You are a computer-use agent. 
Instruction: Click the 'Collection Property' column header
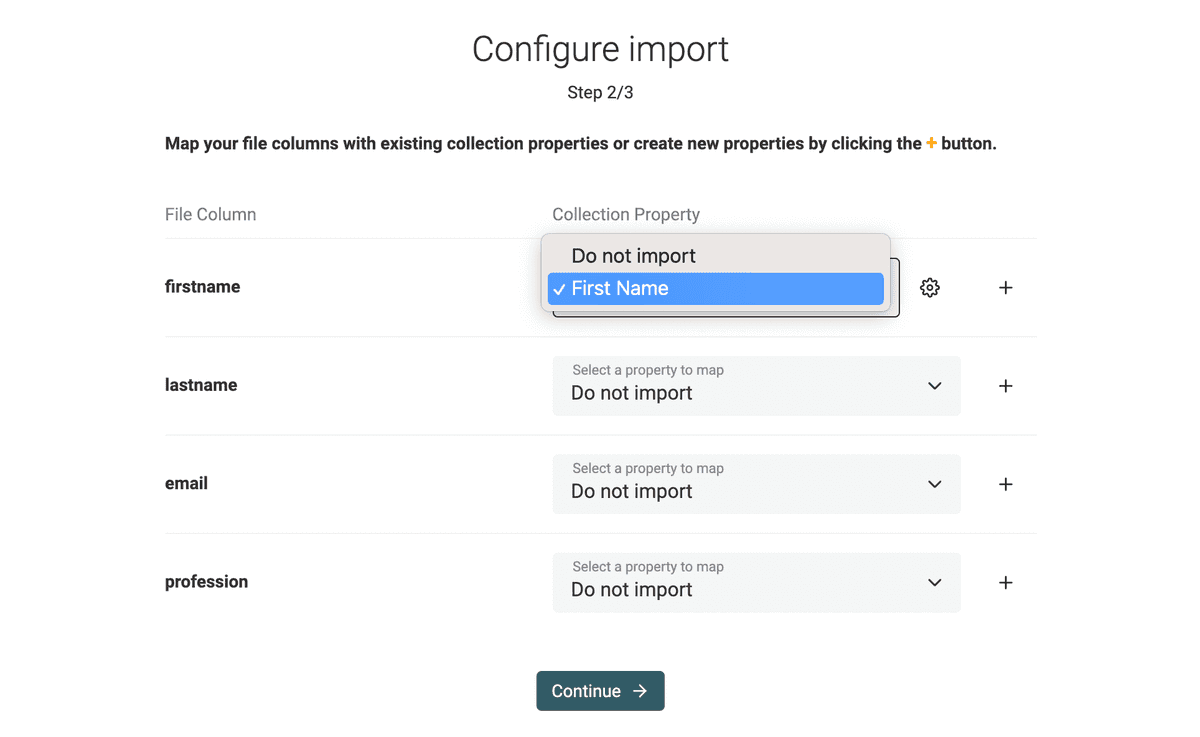tap(626, 214)
